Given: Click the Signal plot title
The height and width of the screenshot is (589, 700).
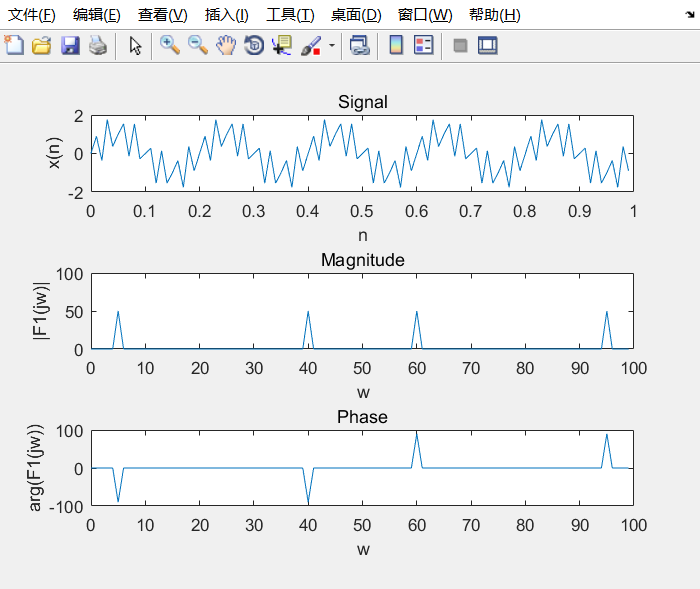Looking at the screenshot, I should [x=362, y=102].
